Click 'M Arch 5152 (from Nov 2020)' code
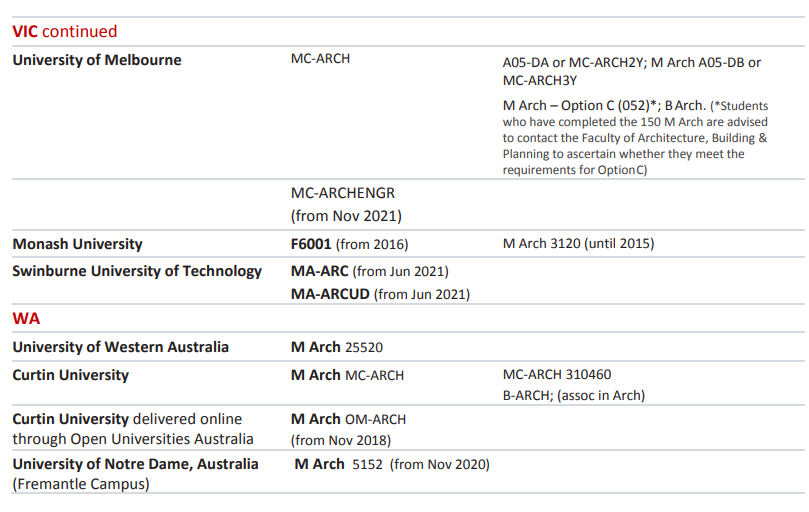Image resolution: width=809 pixels, height=512 pixels. coord(392,464)
